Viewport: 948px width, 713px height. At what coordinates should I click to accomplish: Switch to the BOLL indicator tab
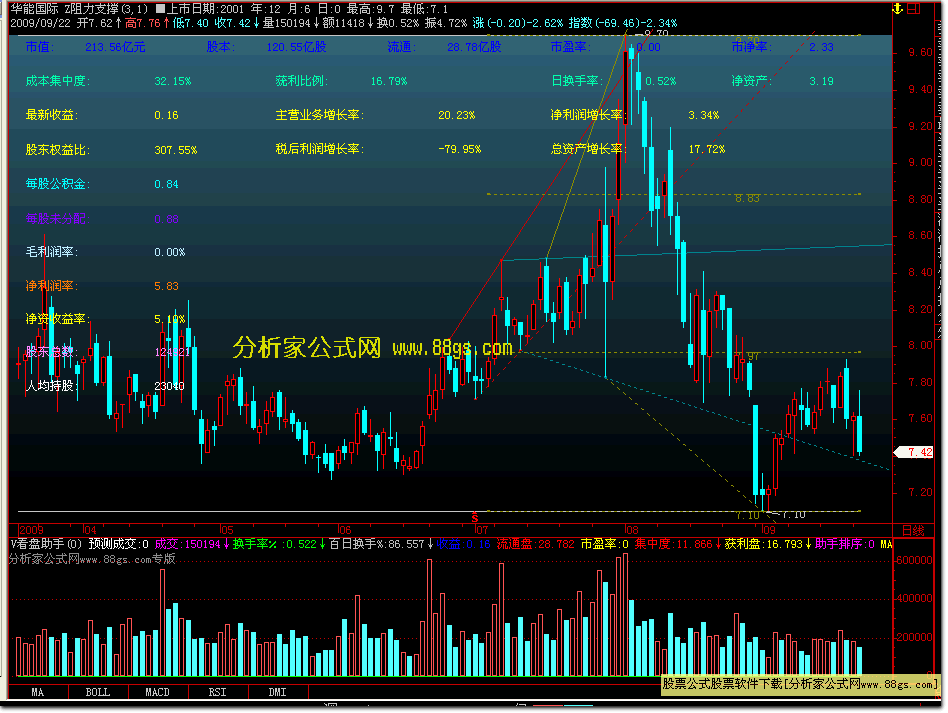[x=97, y=692]
